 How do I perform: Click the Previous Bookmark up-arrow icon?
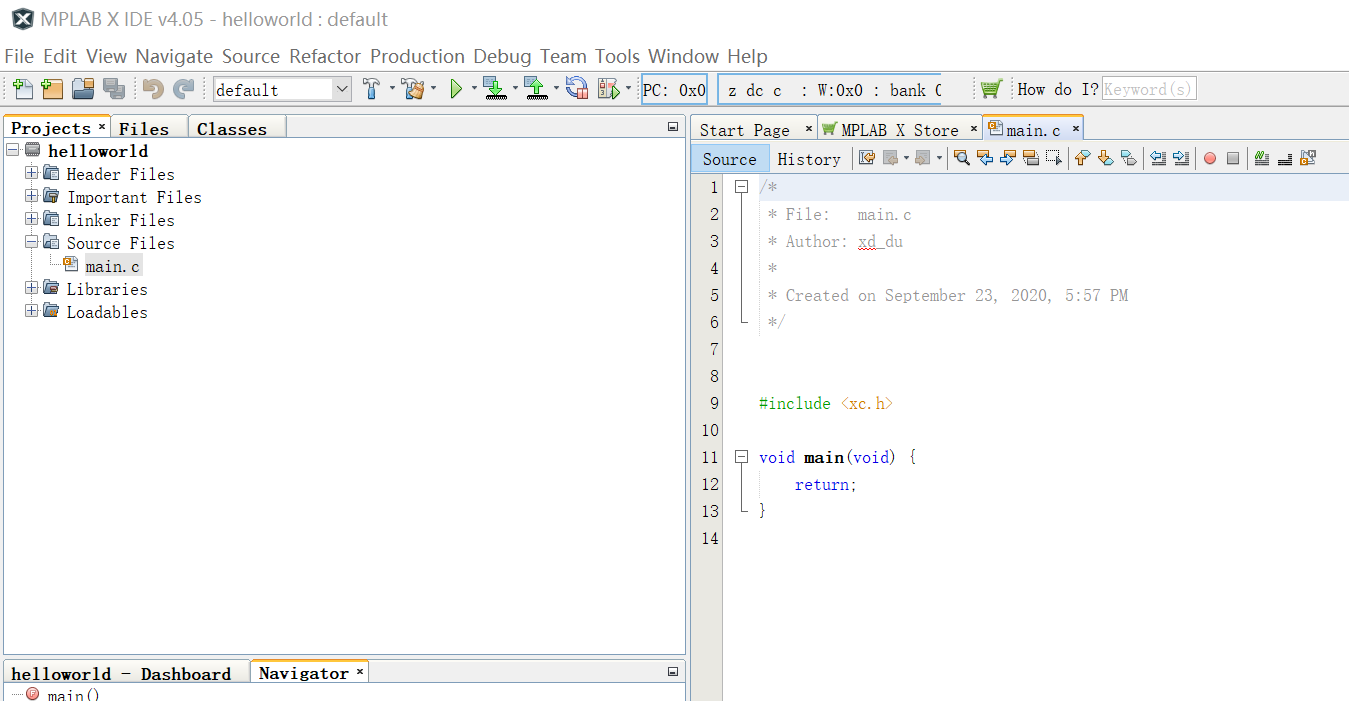pos(1082,158)
